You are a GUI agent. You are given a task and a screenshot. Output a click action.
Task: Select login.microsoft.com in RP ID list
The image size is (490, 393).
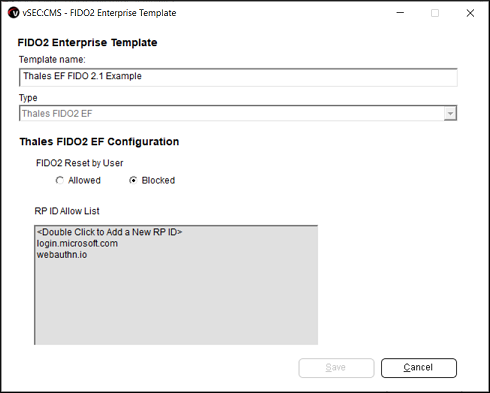(x=77, y=243)
